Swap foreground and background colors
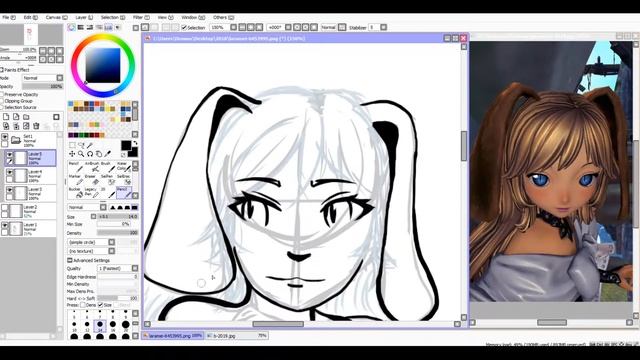 (x=135, y=143)
